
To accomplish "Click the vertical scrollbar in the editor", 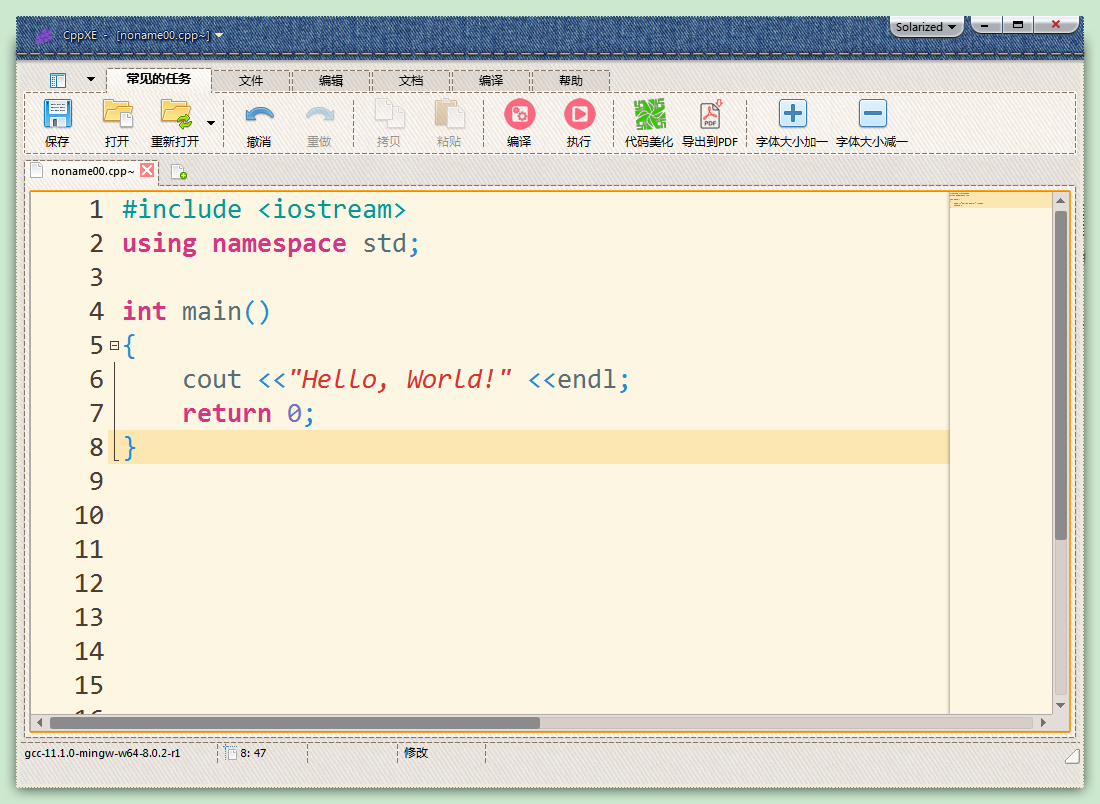I will pos(1060,375).
